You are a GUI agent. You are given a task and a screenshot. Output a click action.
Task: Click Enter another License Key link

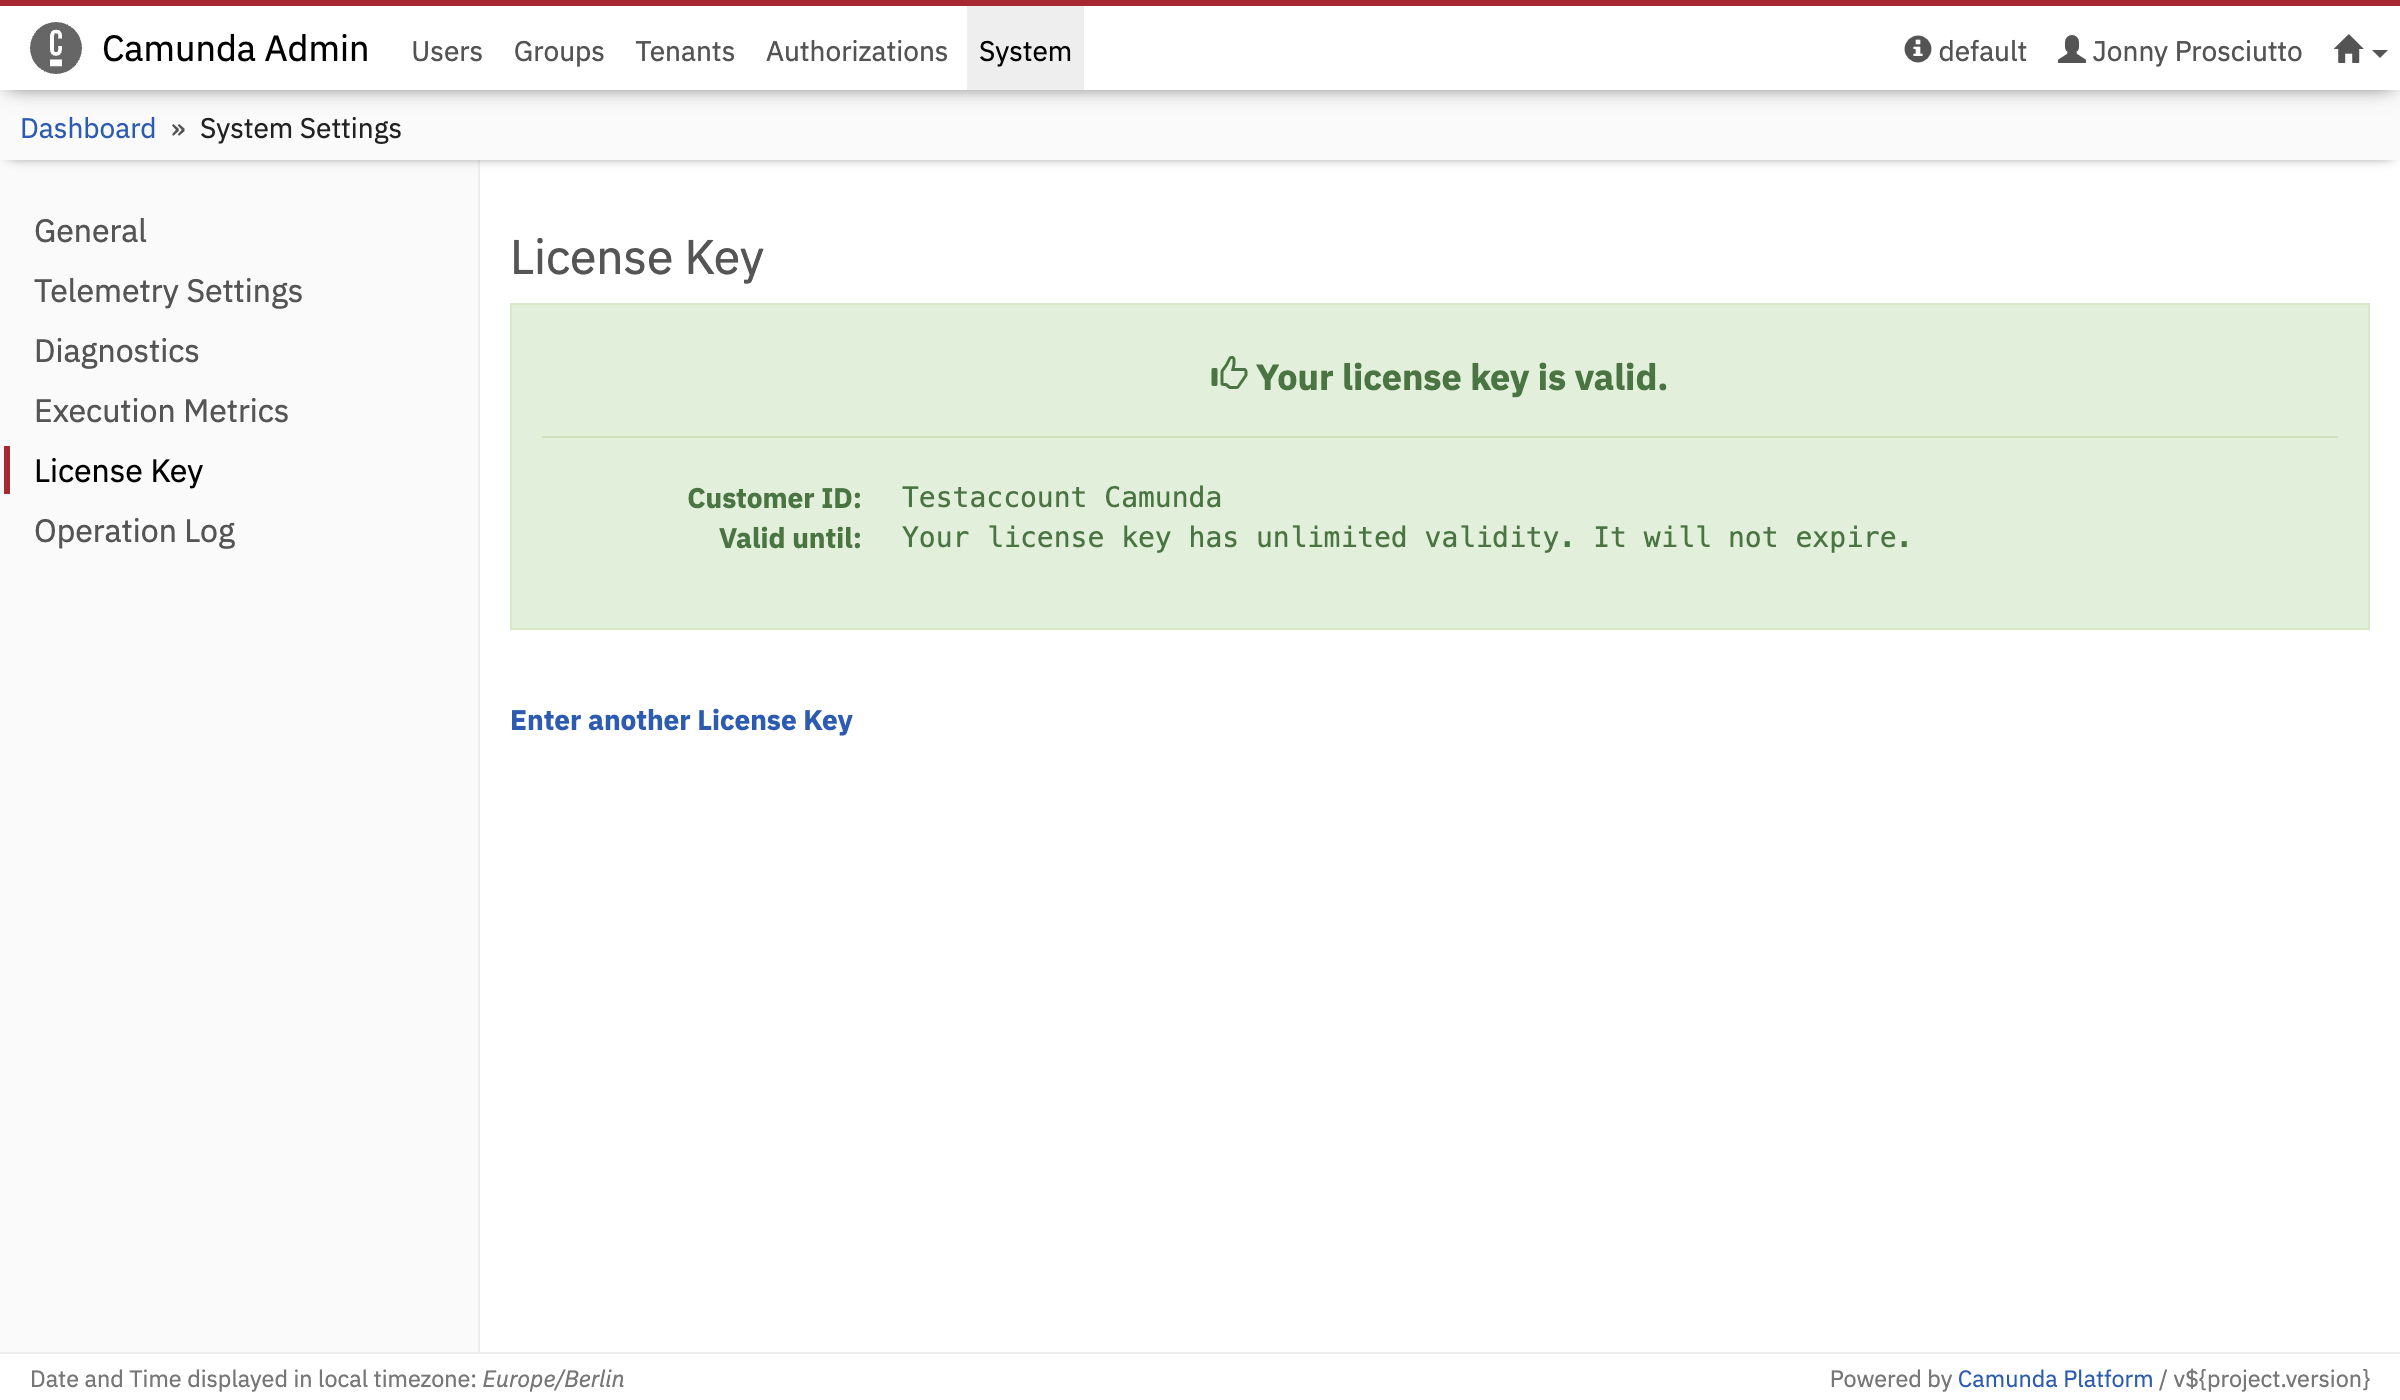[681, 720]
